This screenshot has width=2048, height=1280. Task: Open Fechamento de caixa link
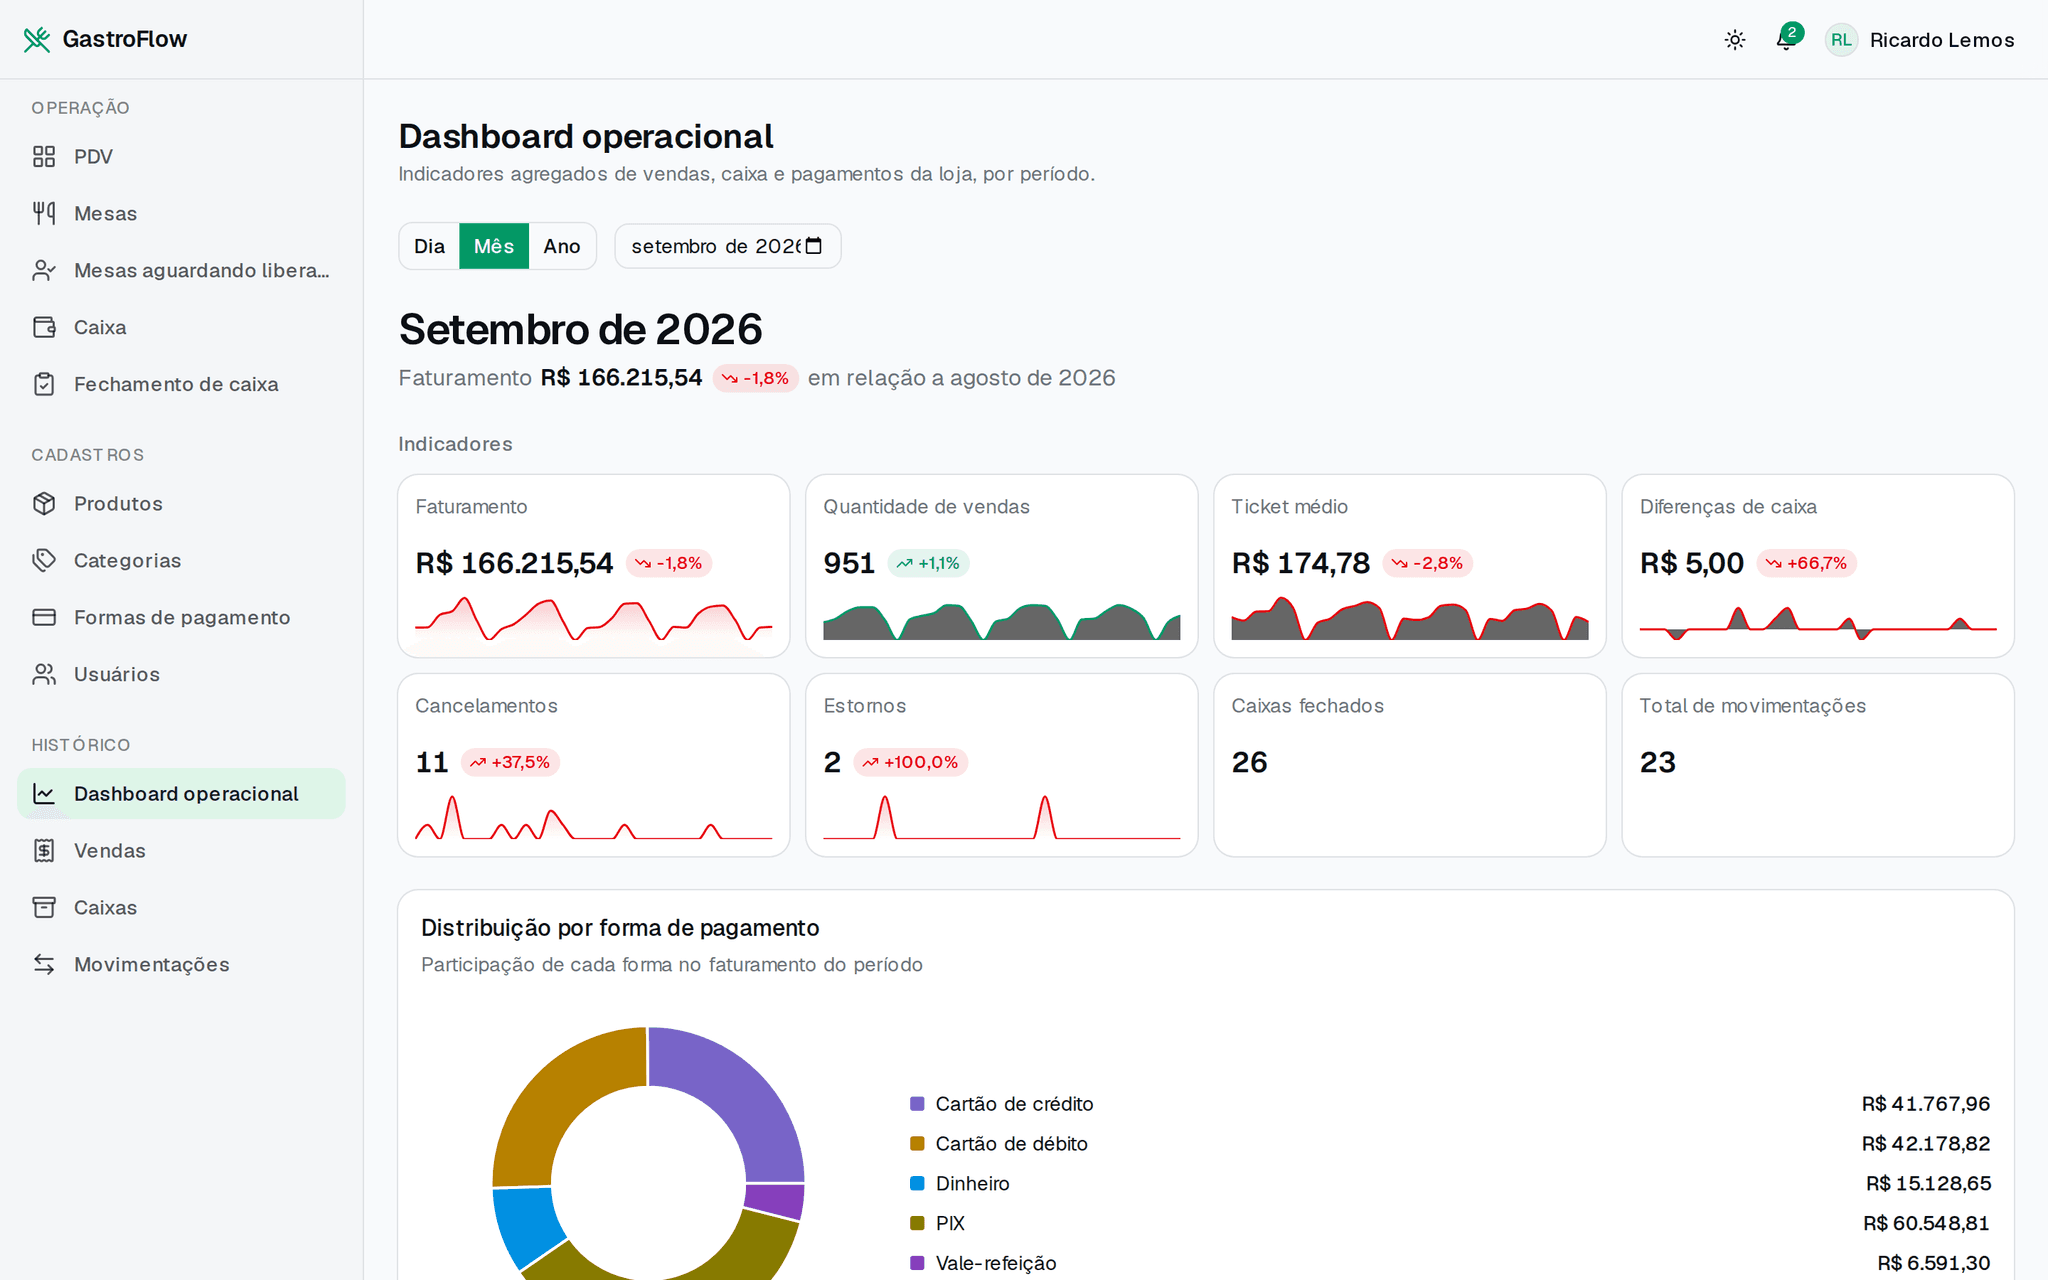[x=181, y=385]
